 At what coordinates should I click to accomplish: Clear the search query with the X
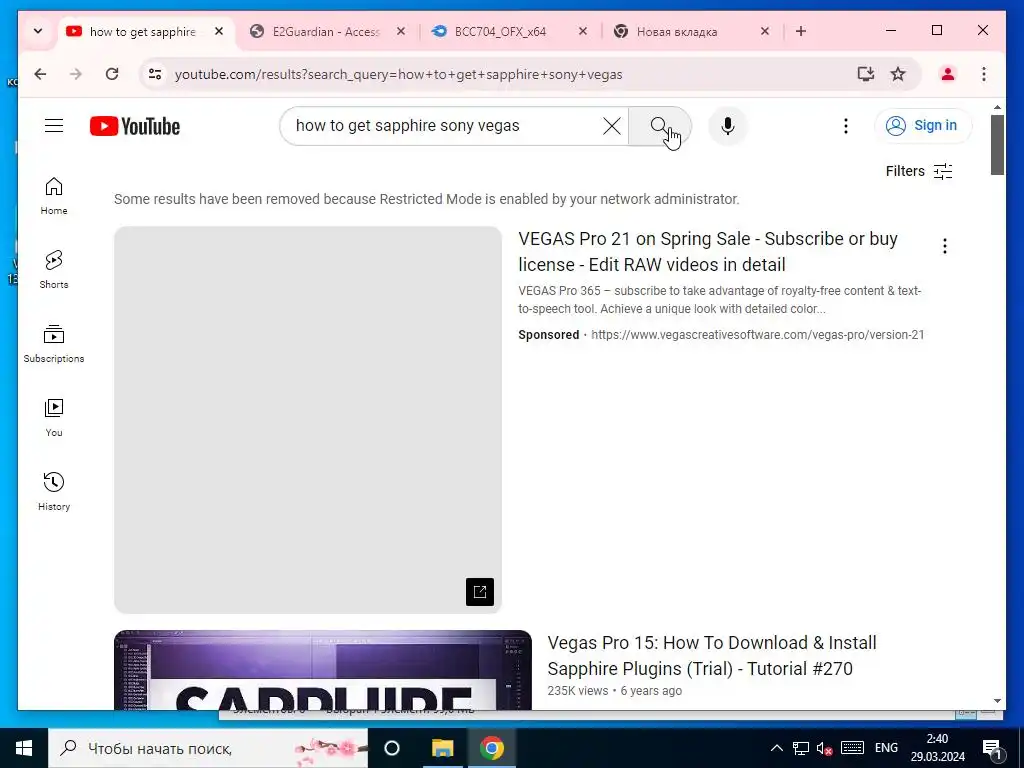(x=611, y=125)
